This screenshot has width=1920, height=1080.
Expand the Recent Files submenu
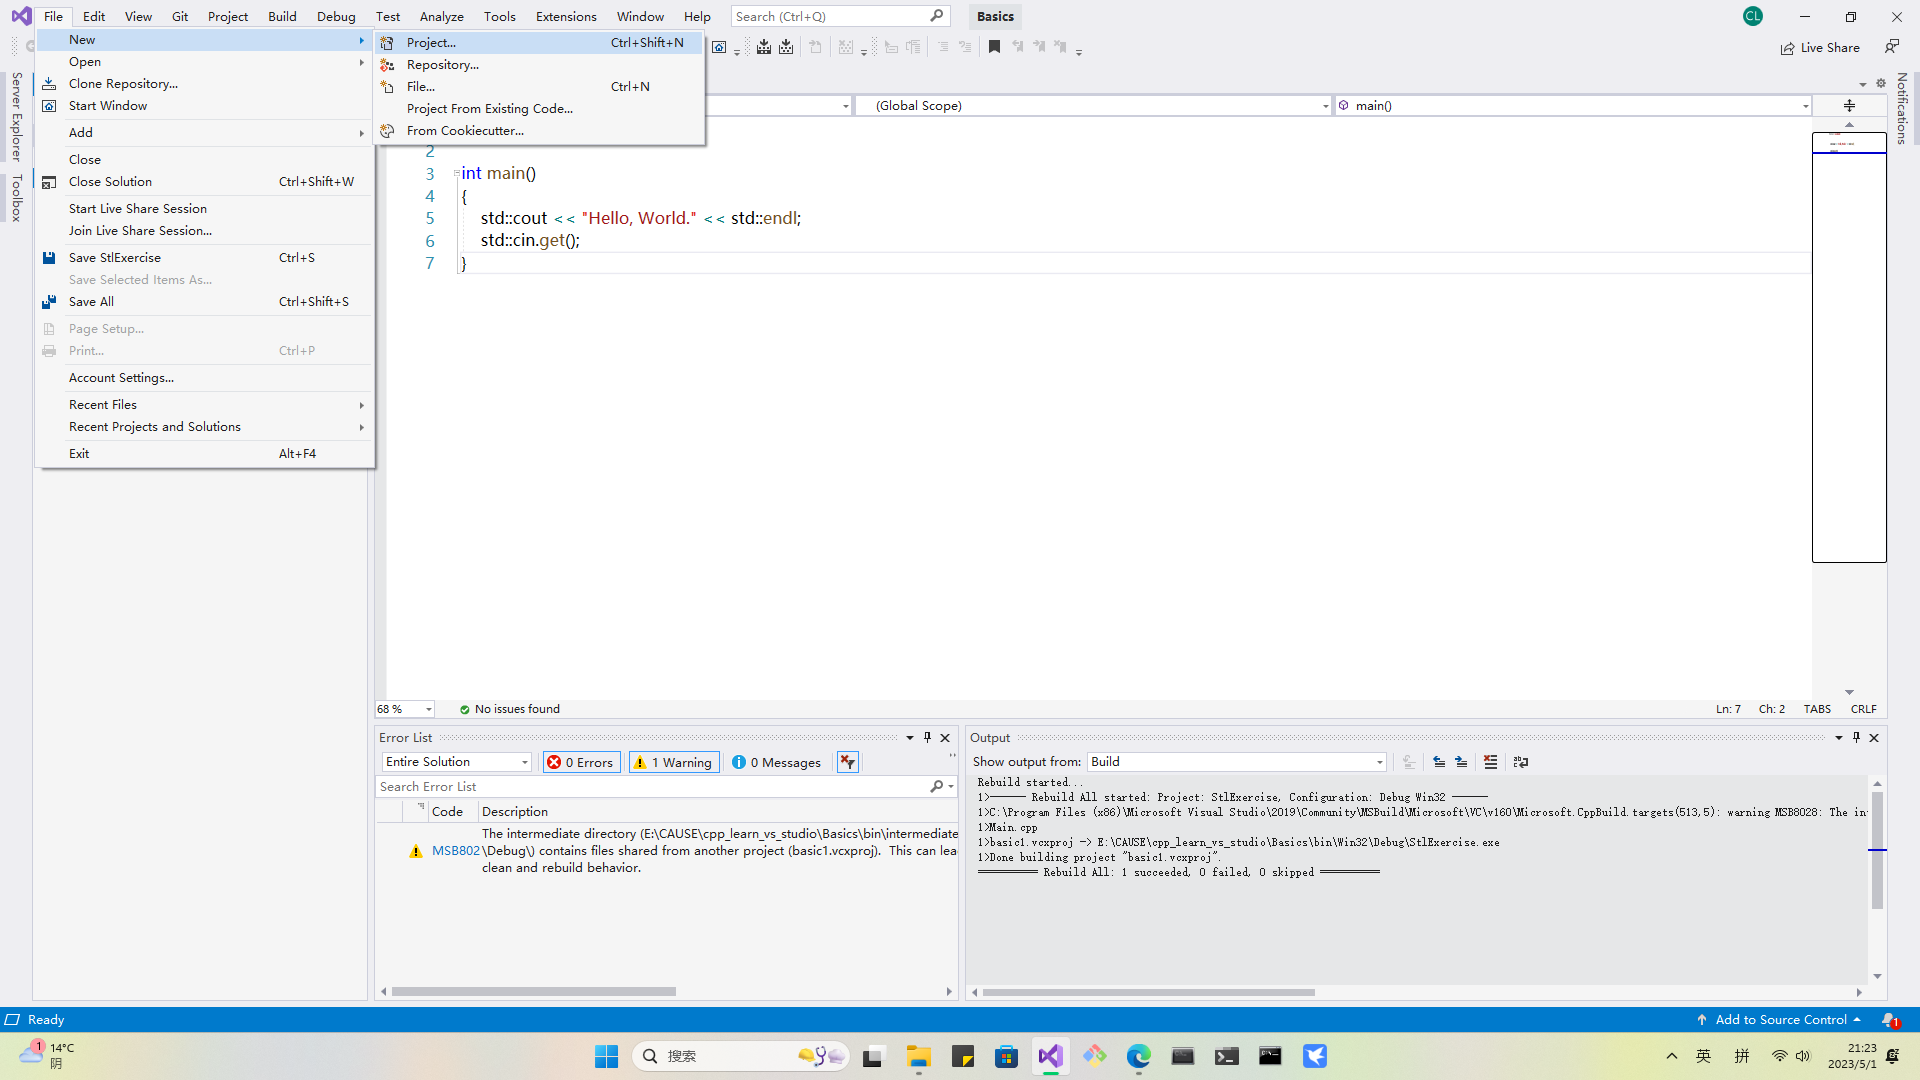(x=205, y=405)
